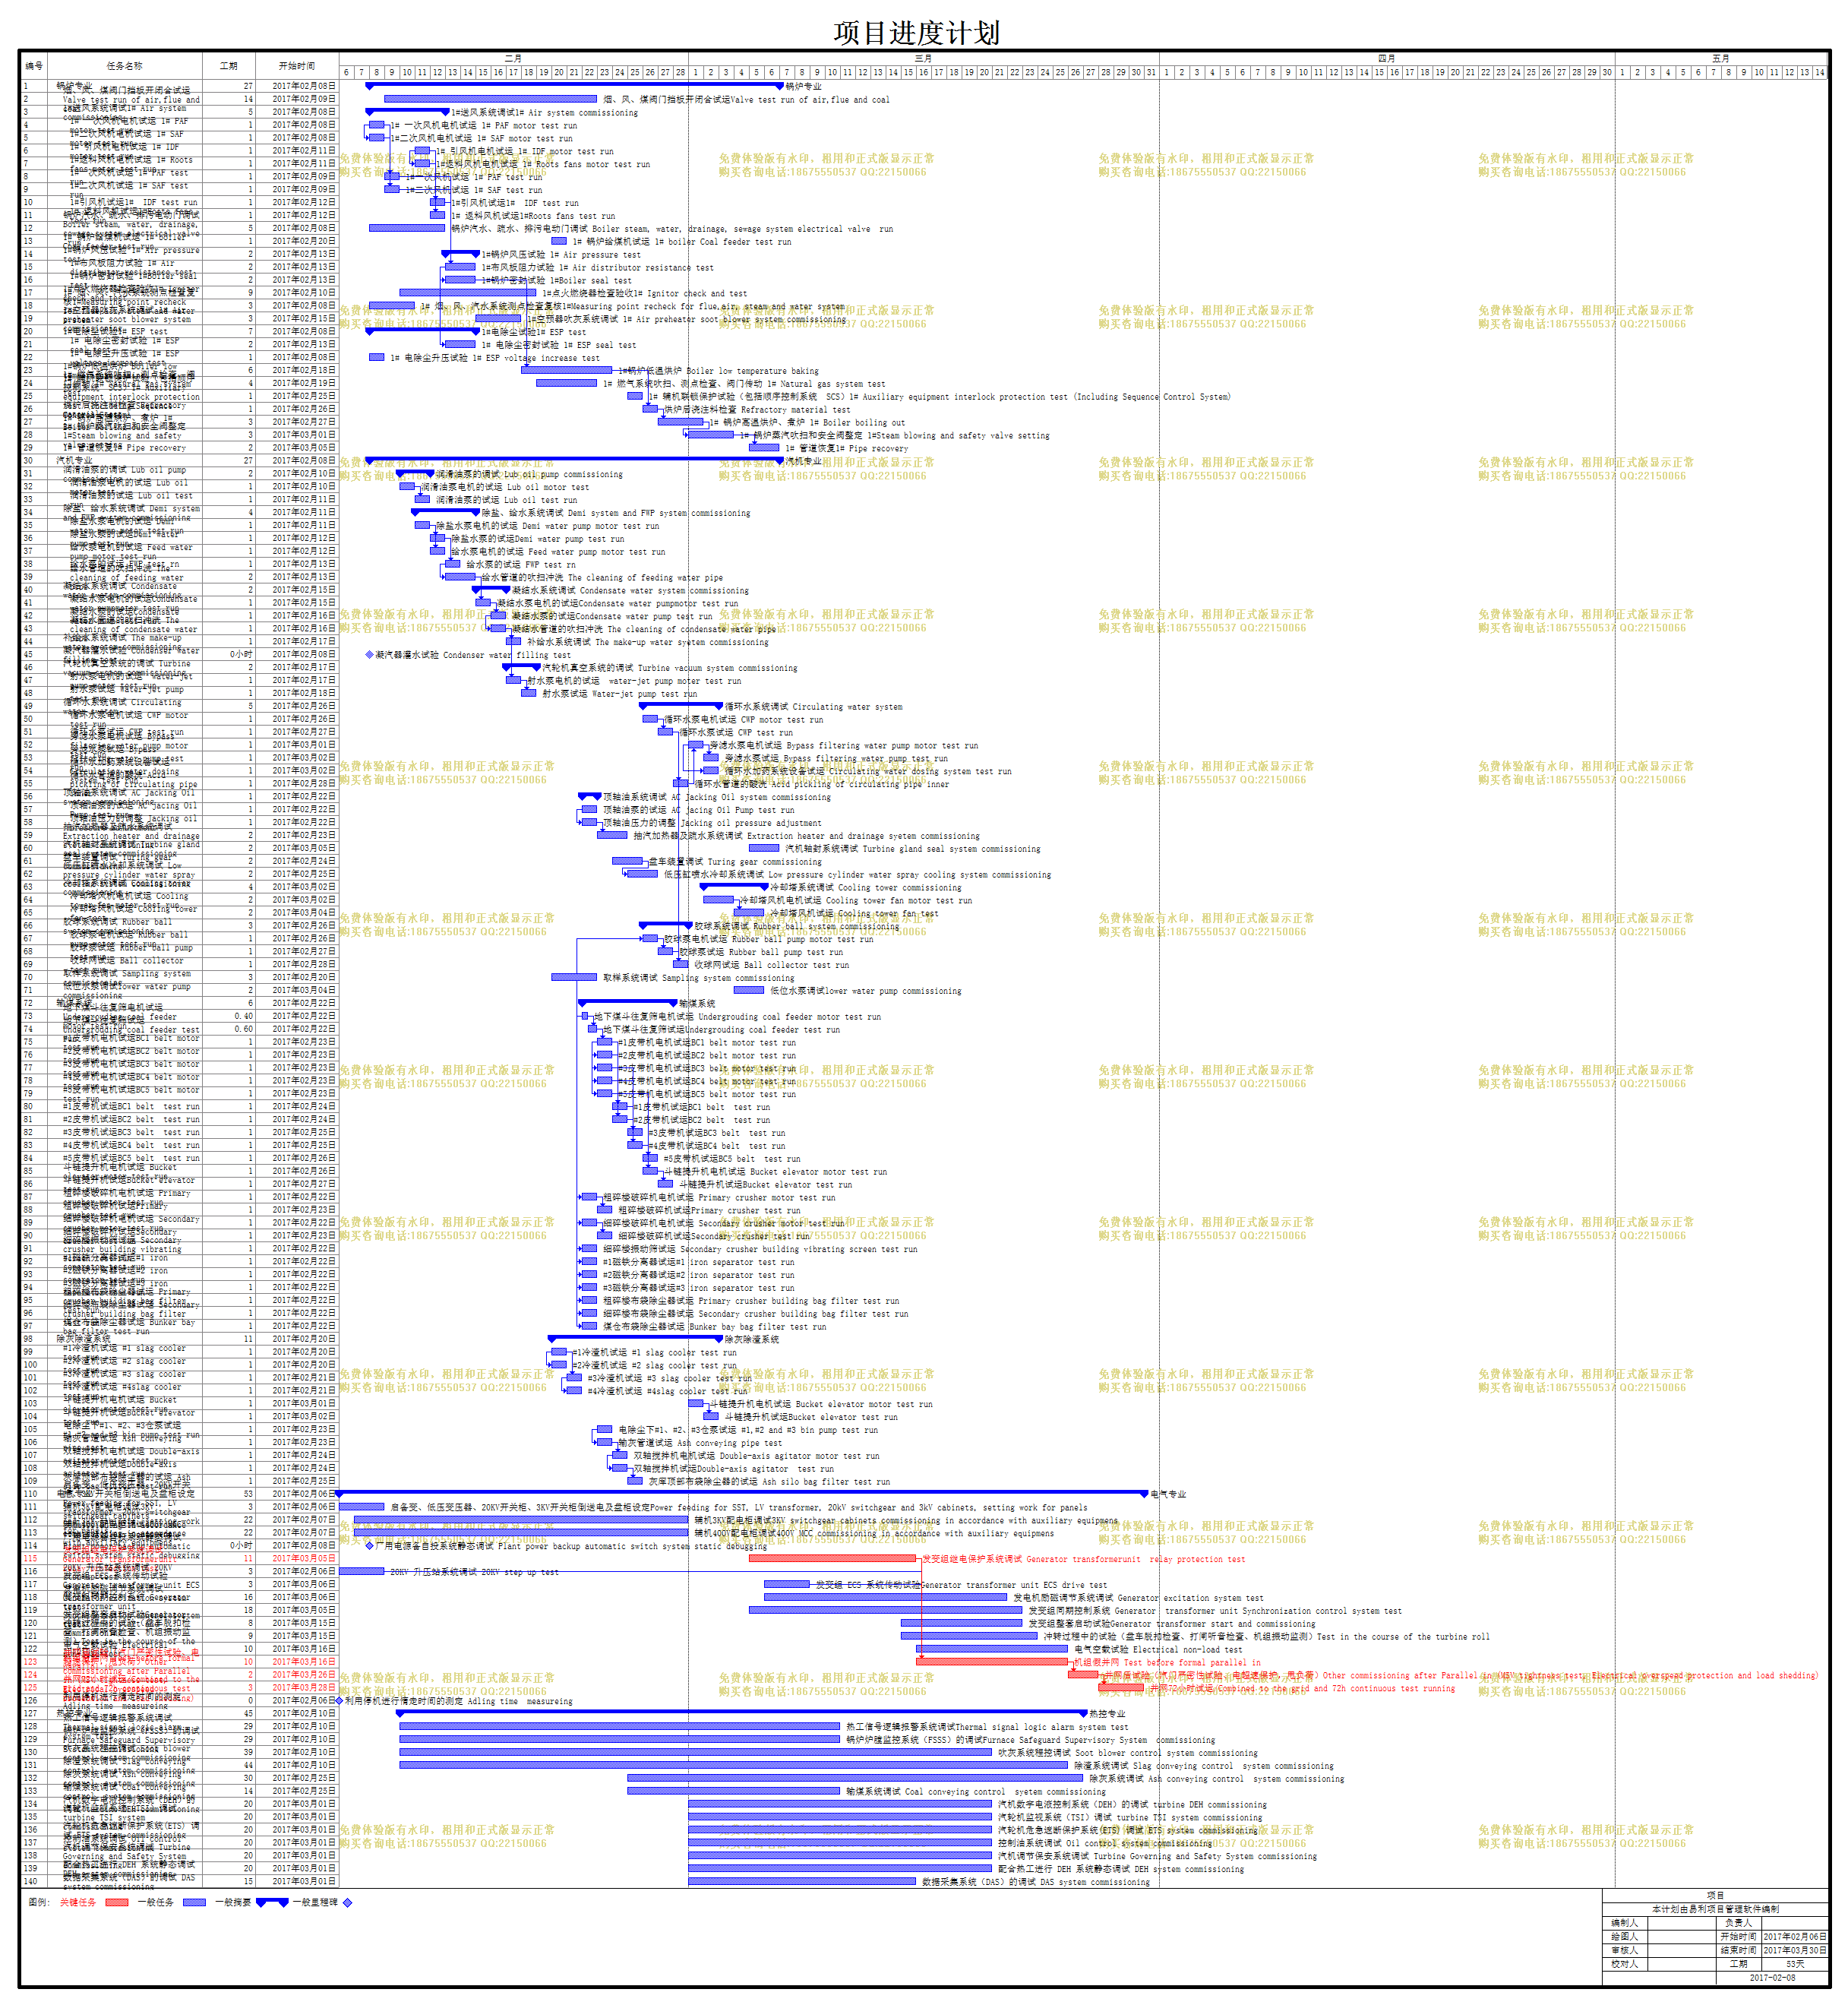
Task: Click the Ball collector test run label
Action: pyautogui.click(x=771, y=965)
